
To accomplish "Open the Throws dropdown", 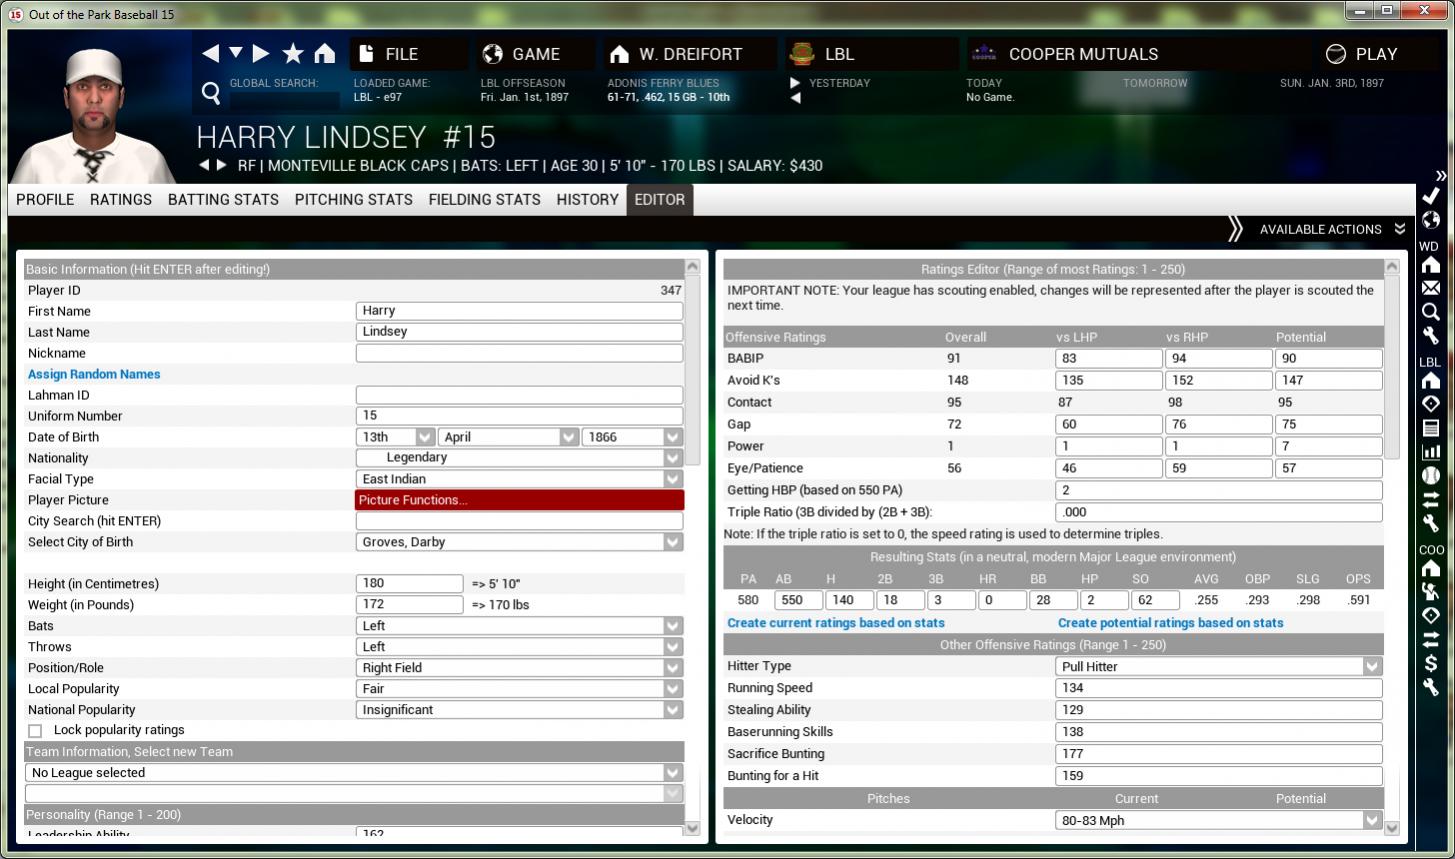I will [519, 647].
